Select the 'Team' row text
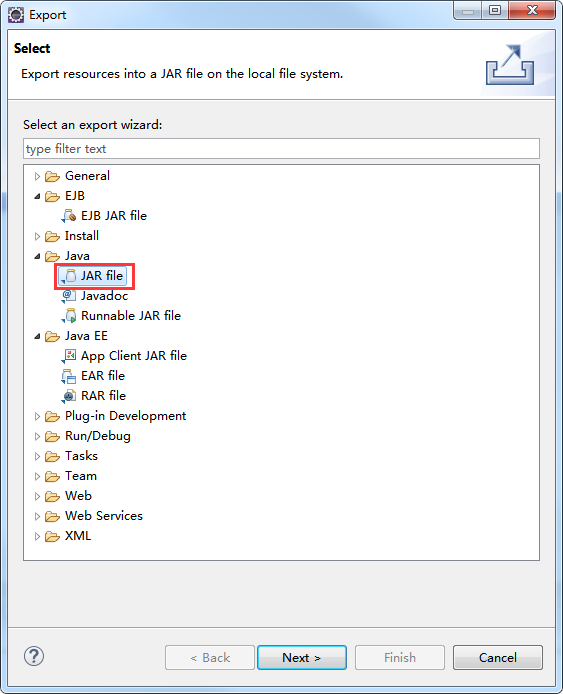 tap(81, 476)
